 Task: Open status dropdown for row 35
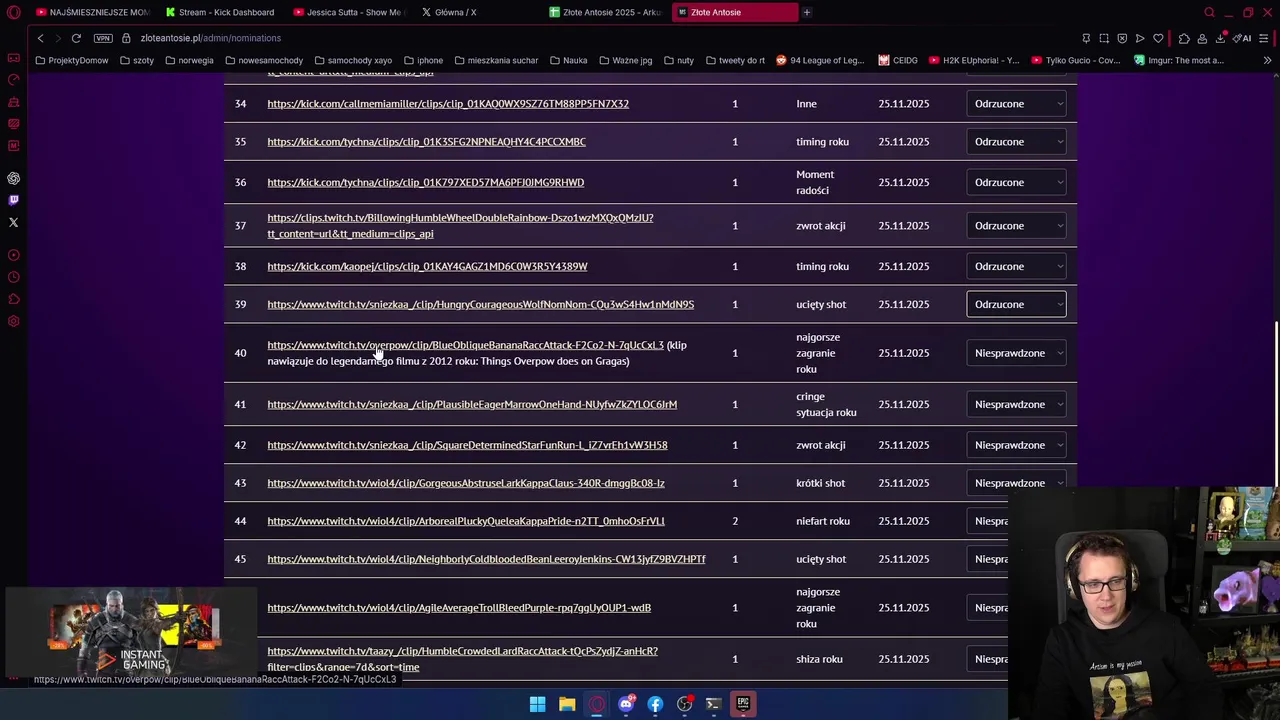pos(1016,142)
